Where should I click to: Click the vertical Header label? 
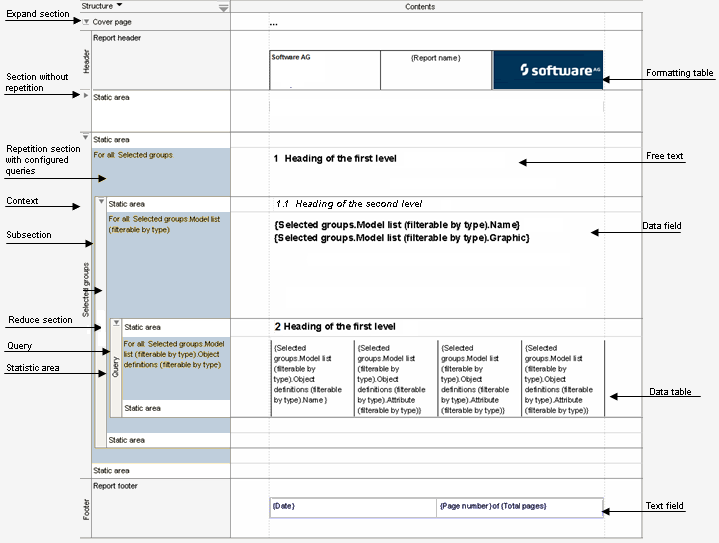coord(86,61)
